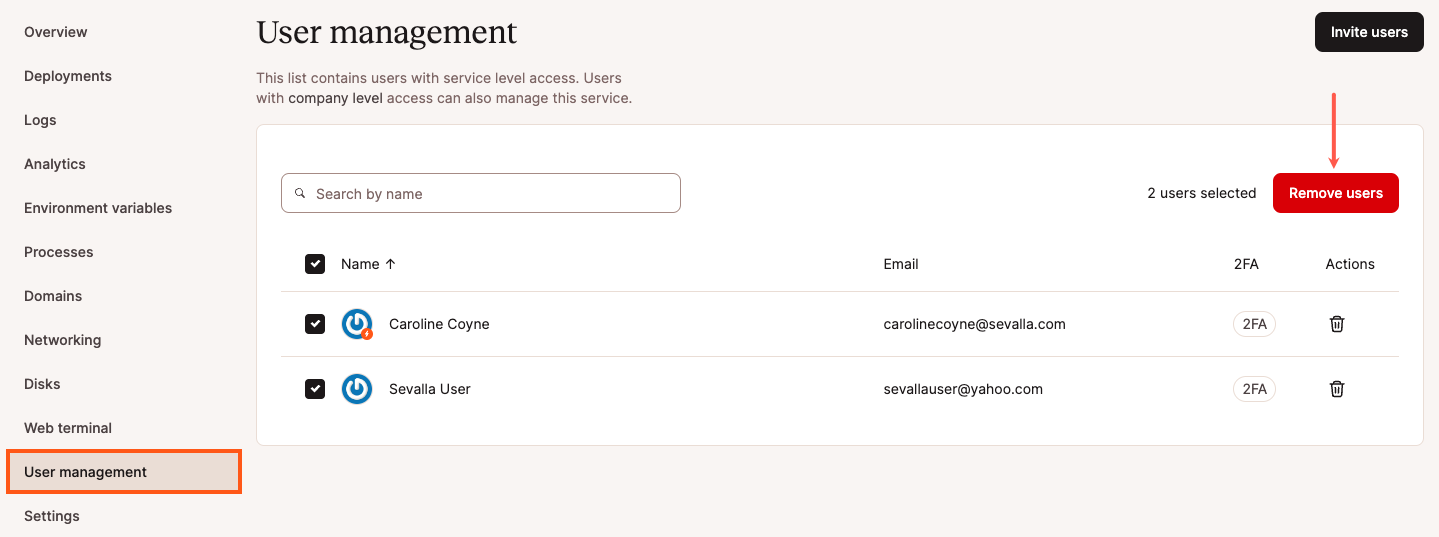This screenshot has width=1439, height=537.
Task: Click Caroline Coyne's 2FA badge
Action: coord(1254,324)
